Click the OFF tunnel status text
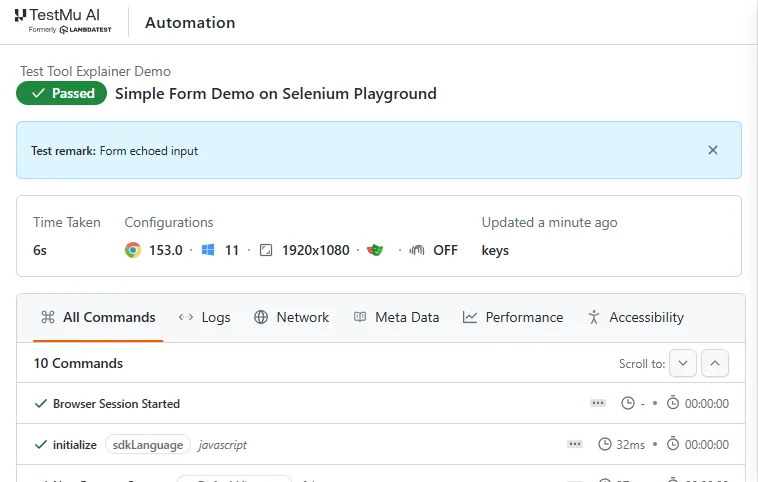758x482 pixels. pyautogui.click(x=445, y=250)
